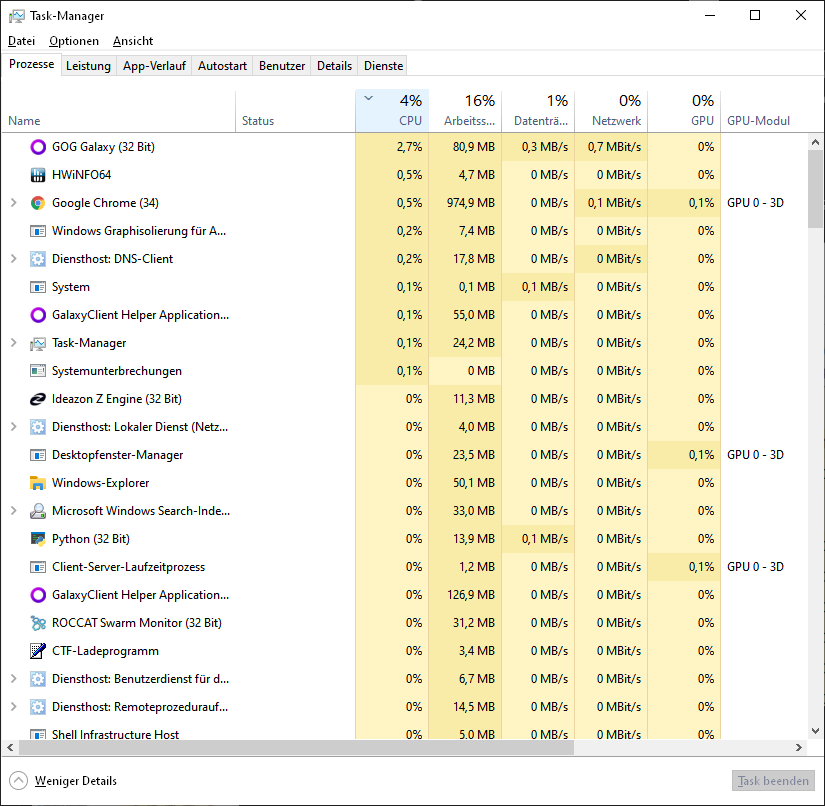Click the Task beenden button

tap(773, 781)
